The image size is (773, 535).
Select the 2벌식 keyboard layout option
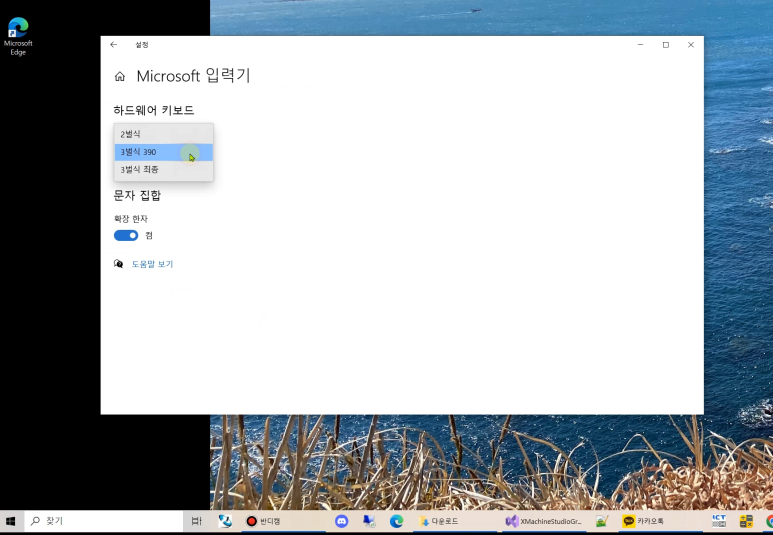[164, 134]
